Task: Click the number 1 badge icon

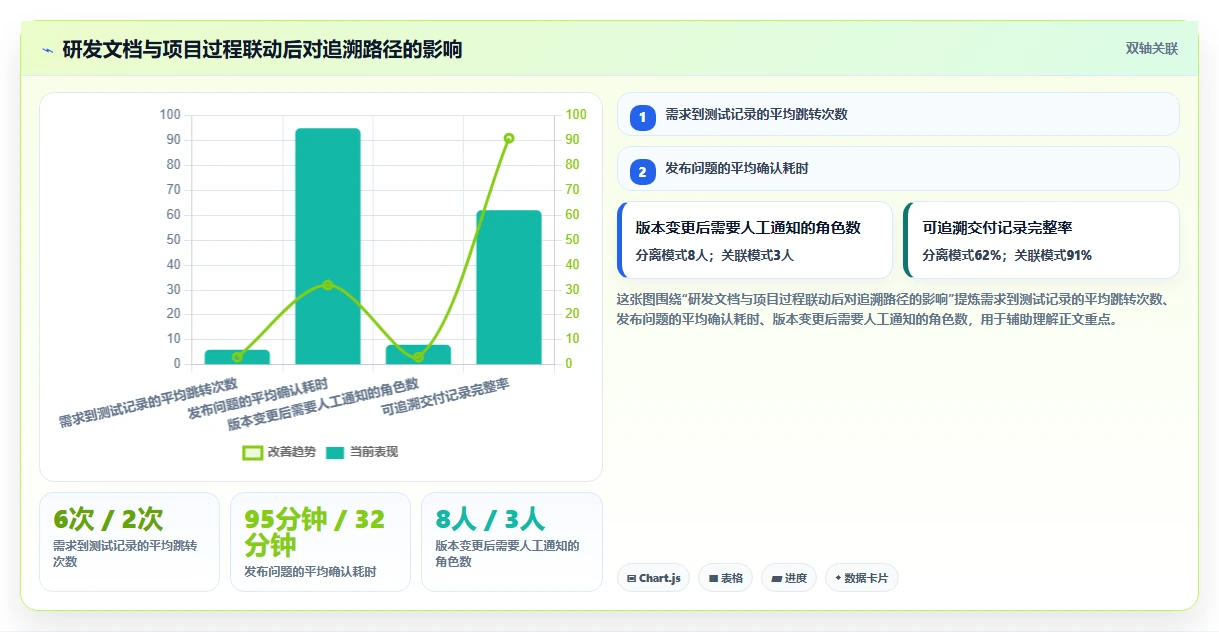Action: pos(643,117)
